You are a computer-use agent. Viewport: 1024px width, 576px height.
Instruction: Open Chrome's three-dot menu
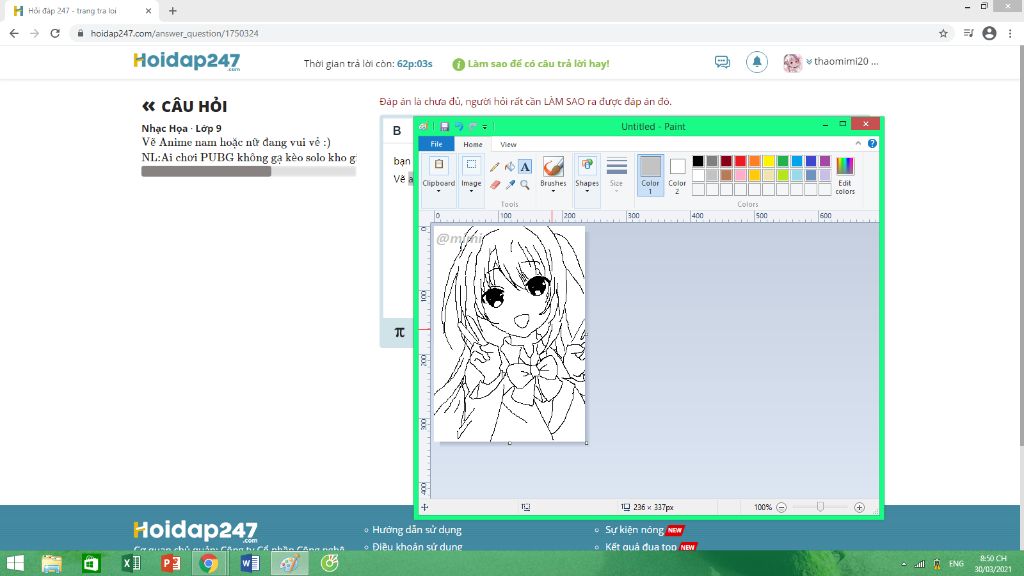tap(1010, 33)
